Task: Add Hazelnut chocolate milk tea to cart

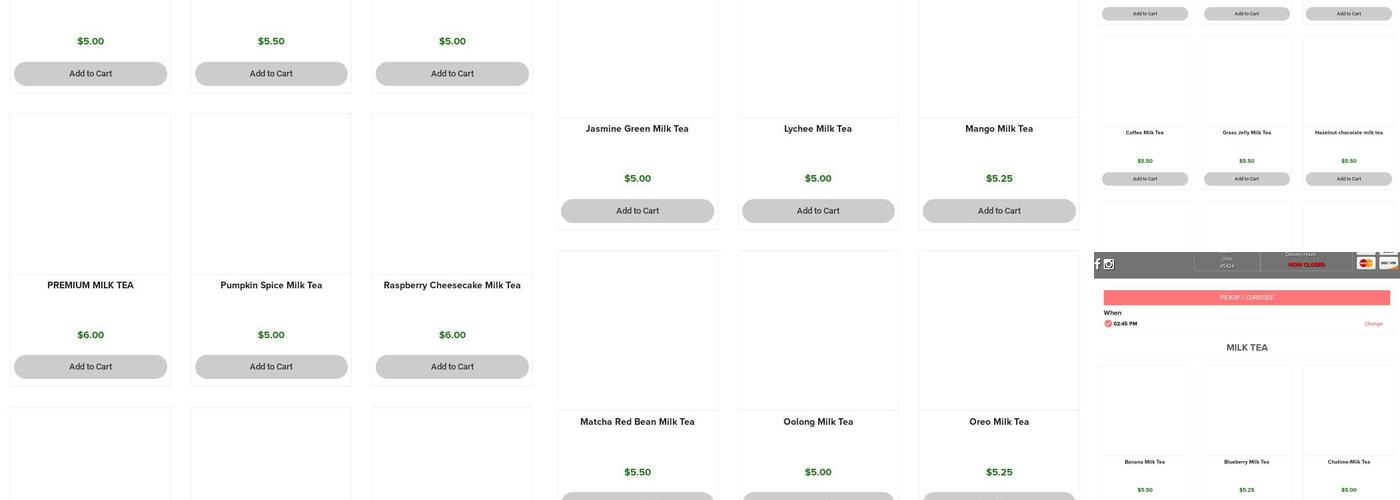Action: click(x=1349, y=179)
